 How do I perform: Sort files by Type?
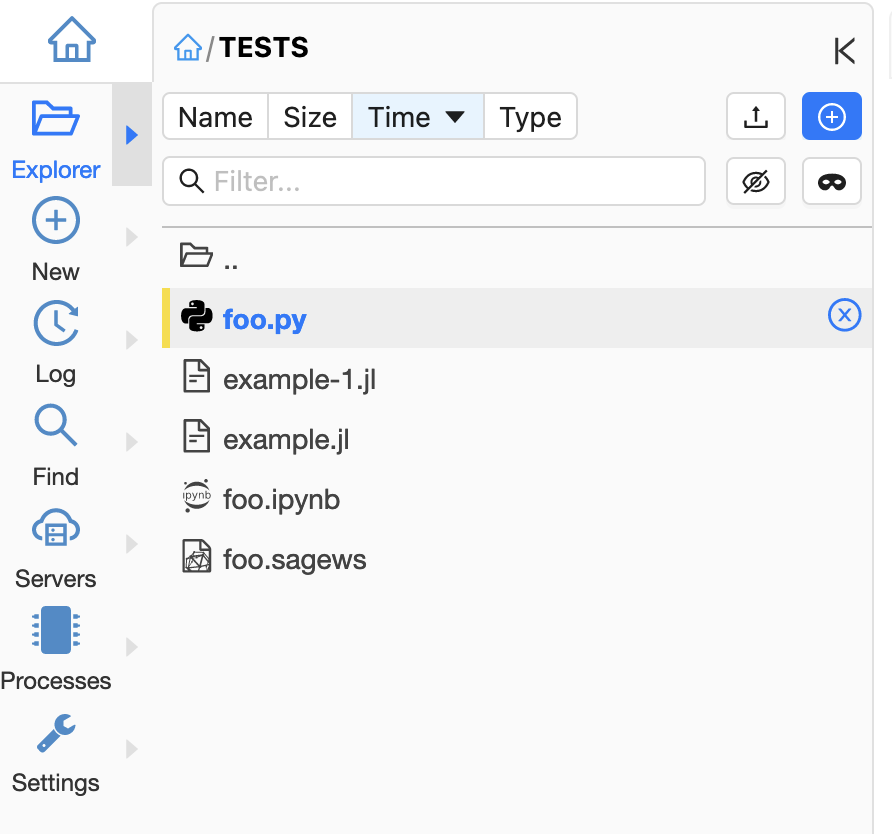click(x=530, y=117)
